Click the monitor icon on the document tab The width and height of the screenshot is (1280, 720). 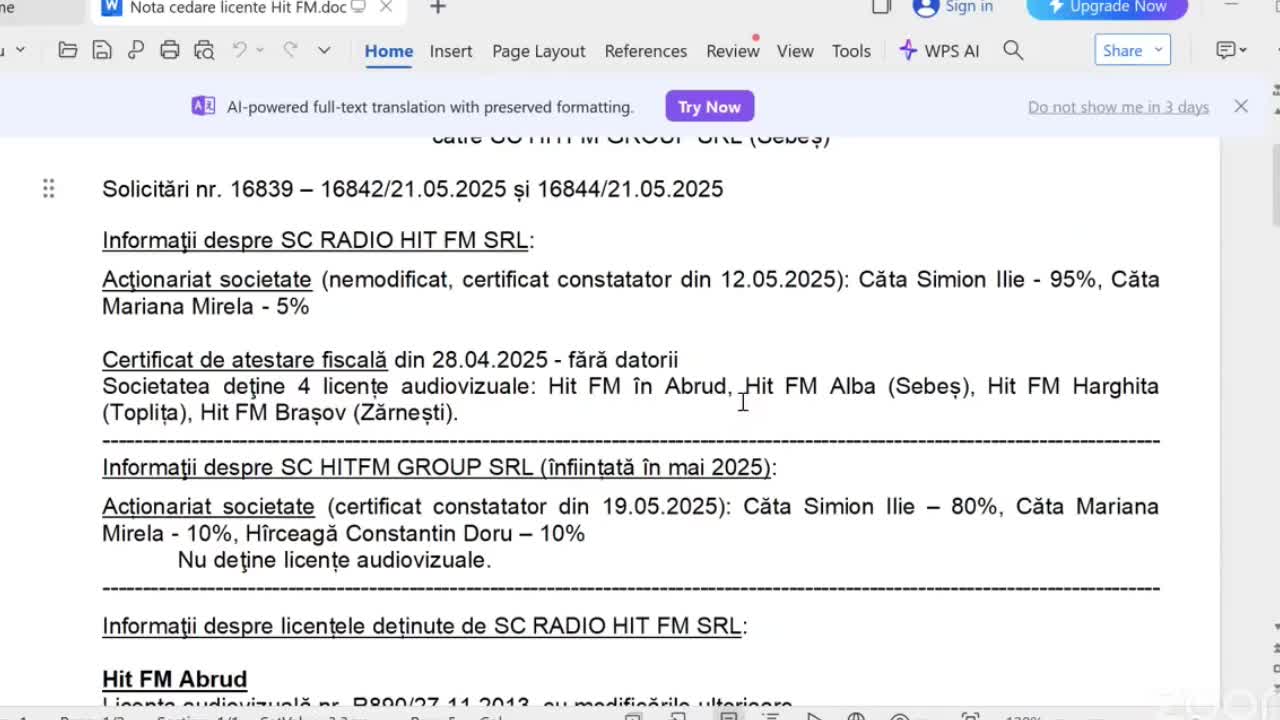coord(358,8)
